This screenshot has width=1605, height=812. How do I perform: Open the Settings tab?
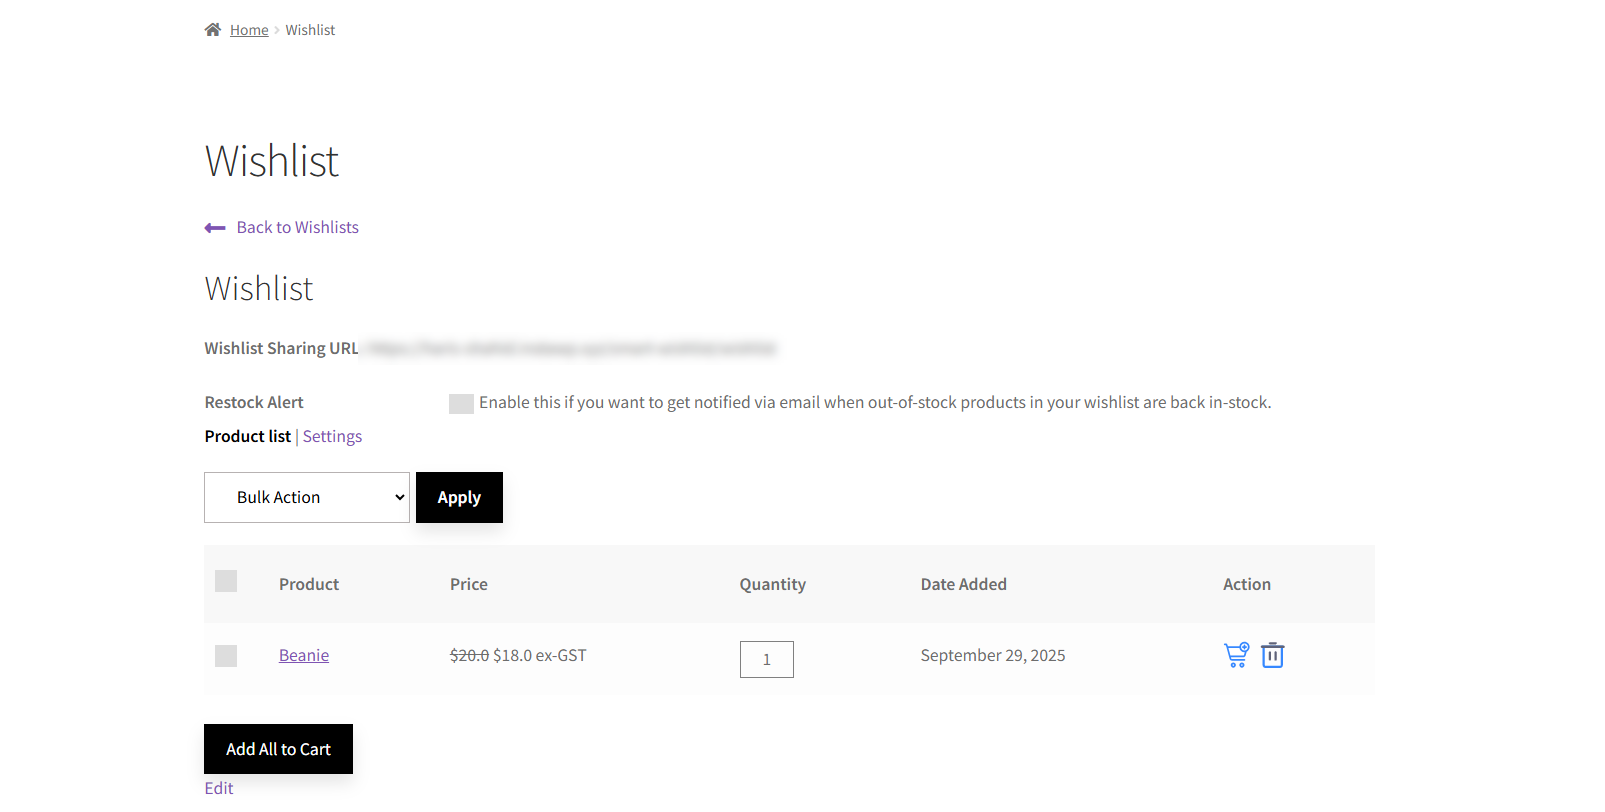(x=332, y=437)
